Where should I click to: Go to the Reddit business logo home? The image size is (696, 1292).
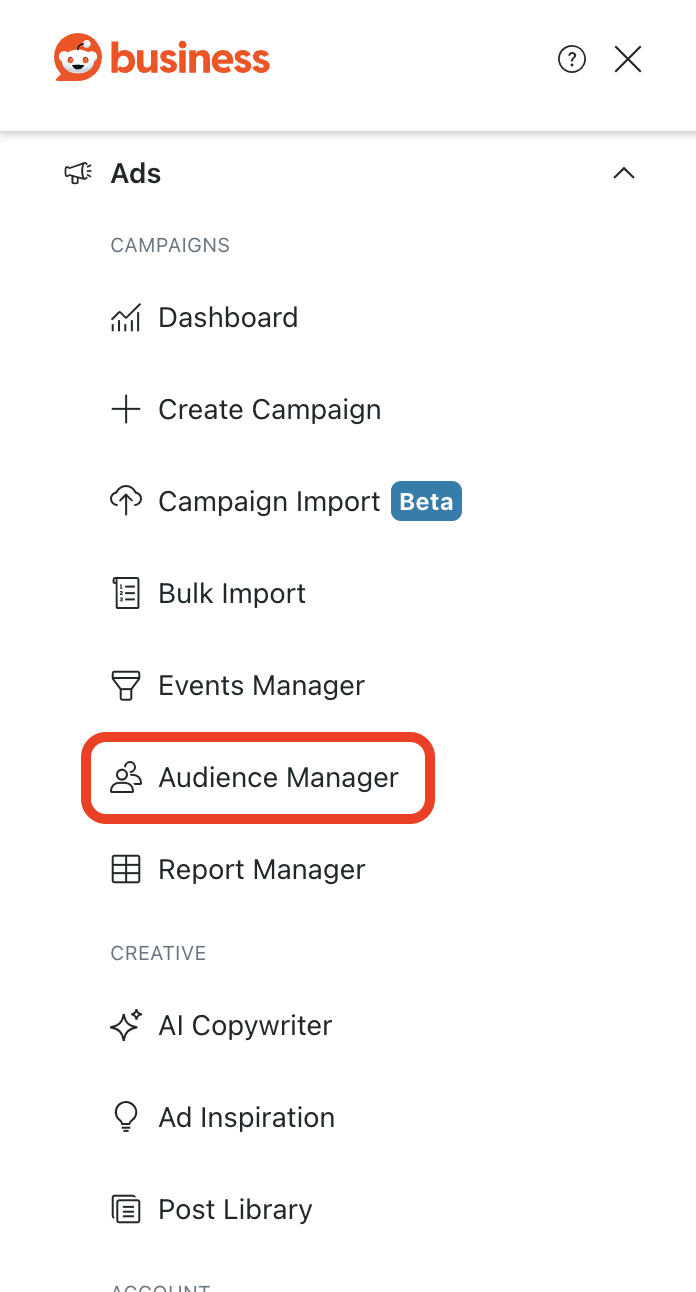[162, 58]
